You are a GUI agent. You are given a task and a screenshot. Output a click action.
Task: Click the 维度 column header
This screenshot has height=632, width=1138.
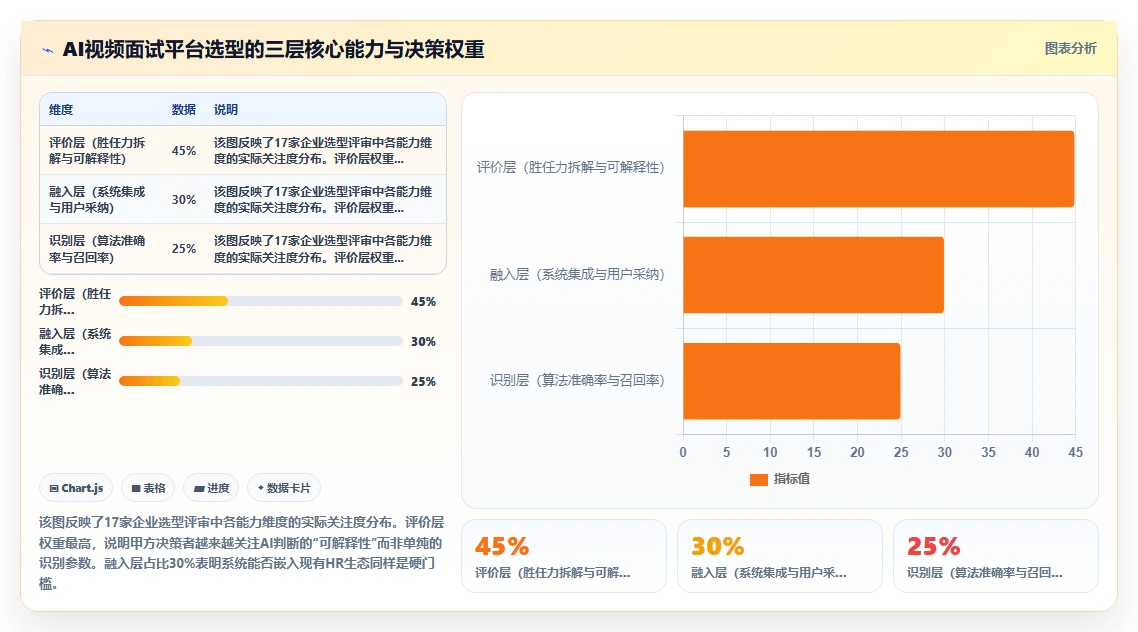(61, 110)
